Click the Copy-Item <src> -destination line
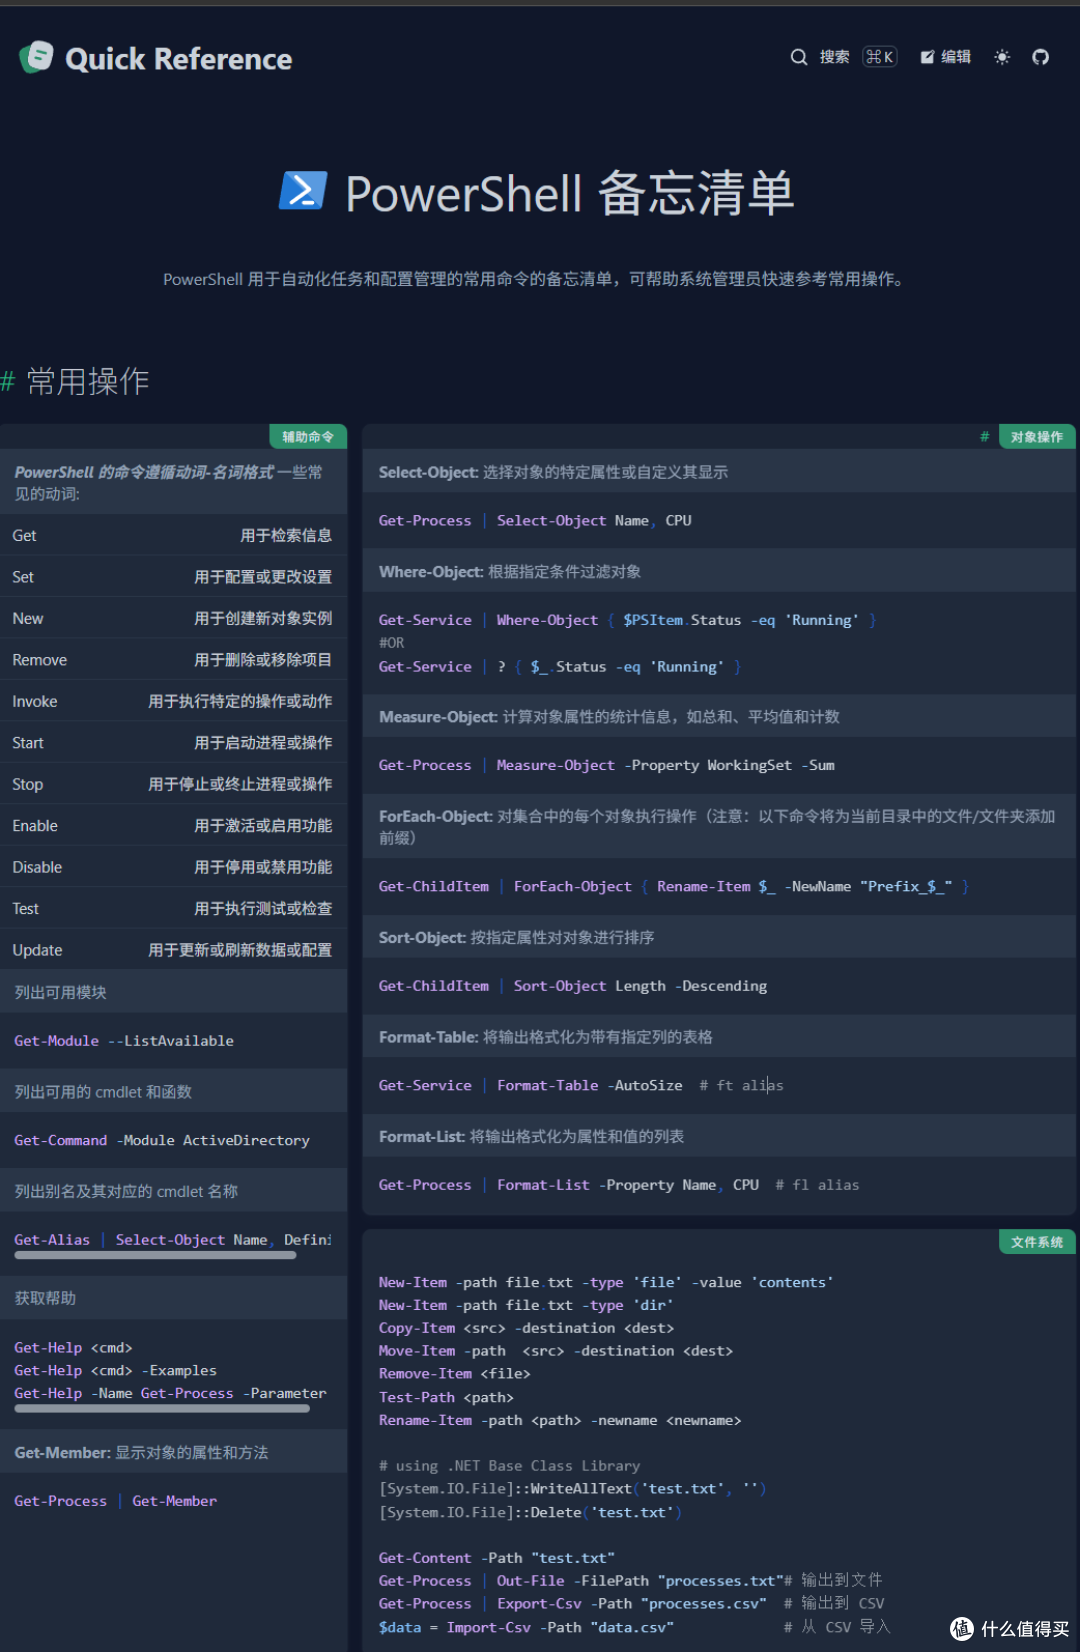Viewport: 1080px width, 1652px height. [x=526, y=1328]
